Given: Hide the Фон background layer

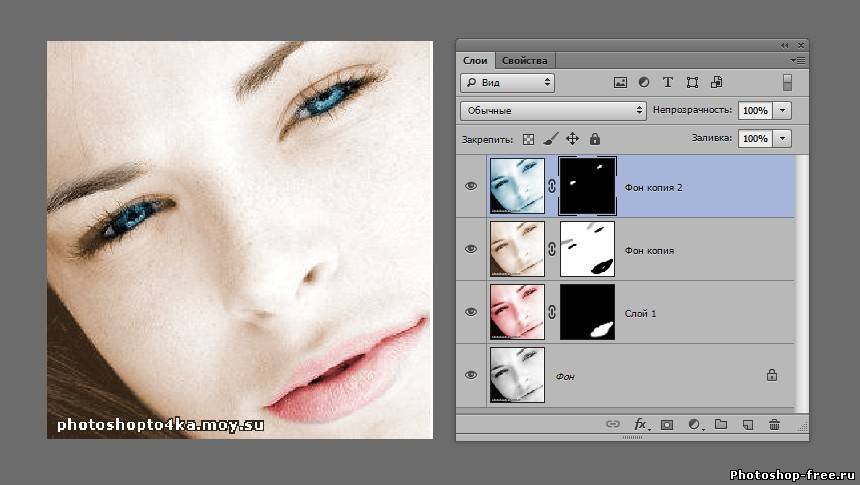Looking at the screenshot, I should tap(471, 374).
